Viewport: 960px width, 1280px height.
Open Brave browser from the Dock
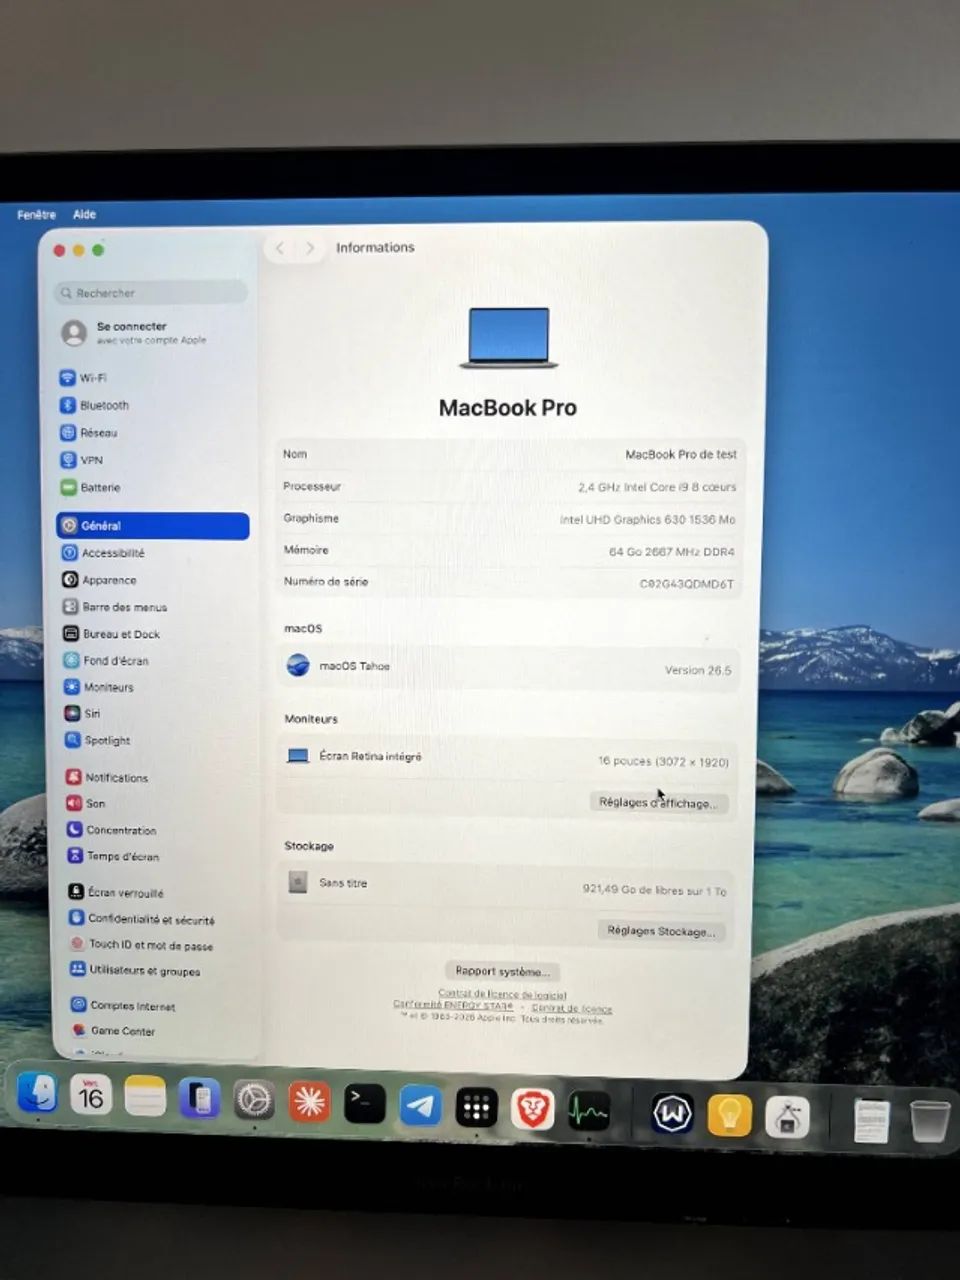point(533,1109)
